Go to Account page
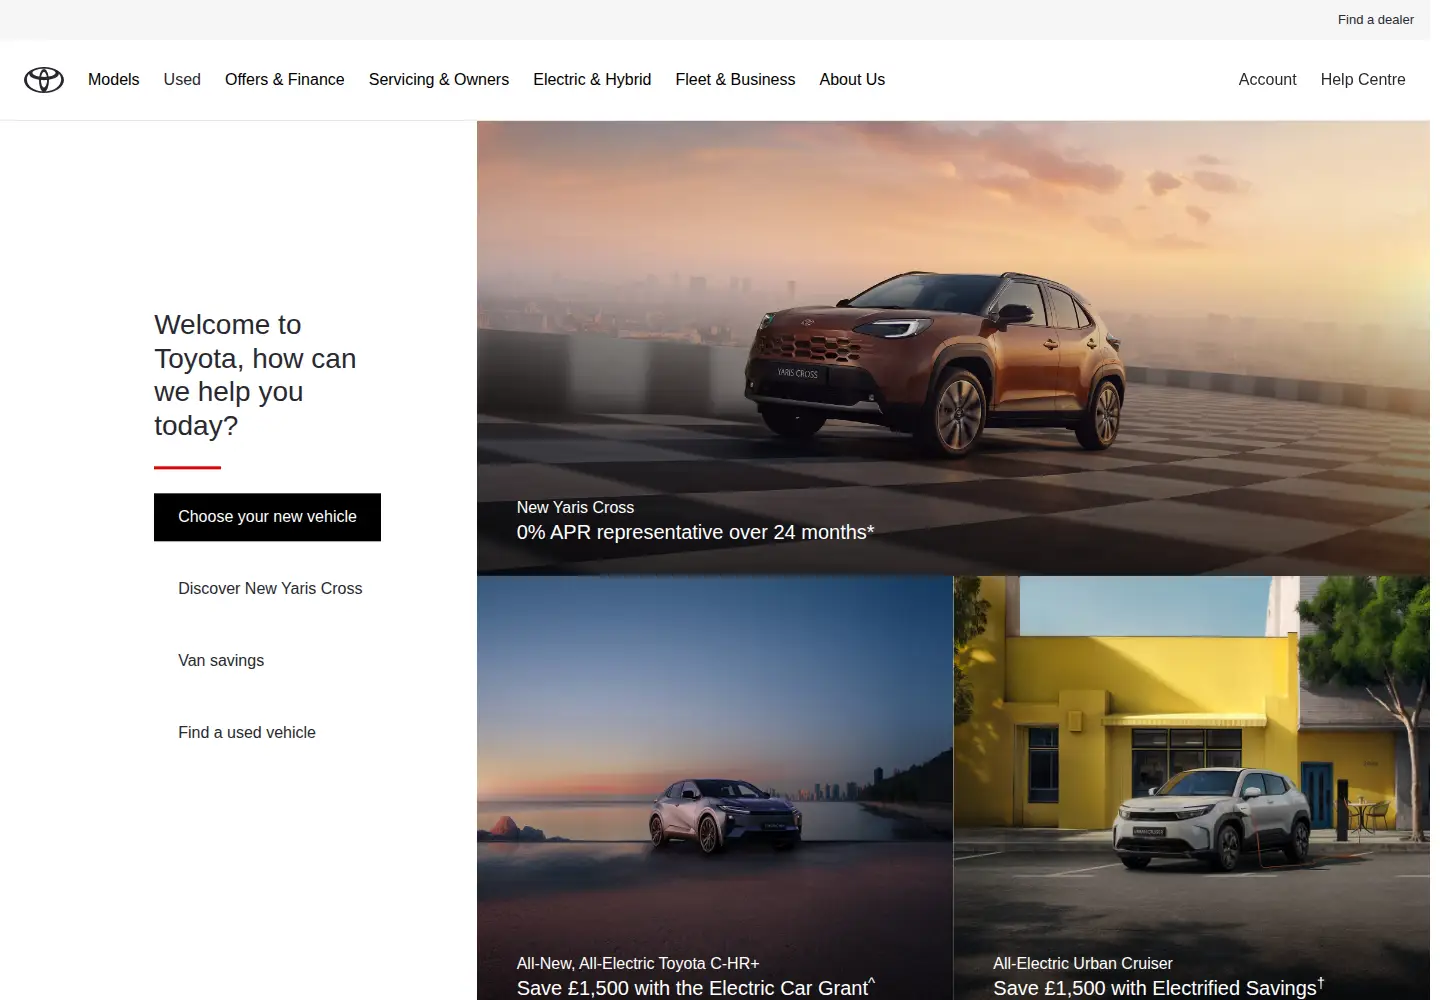1440x1000 pixels. (1267, 80)
